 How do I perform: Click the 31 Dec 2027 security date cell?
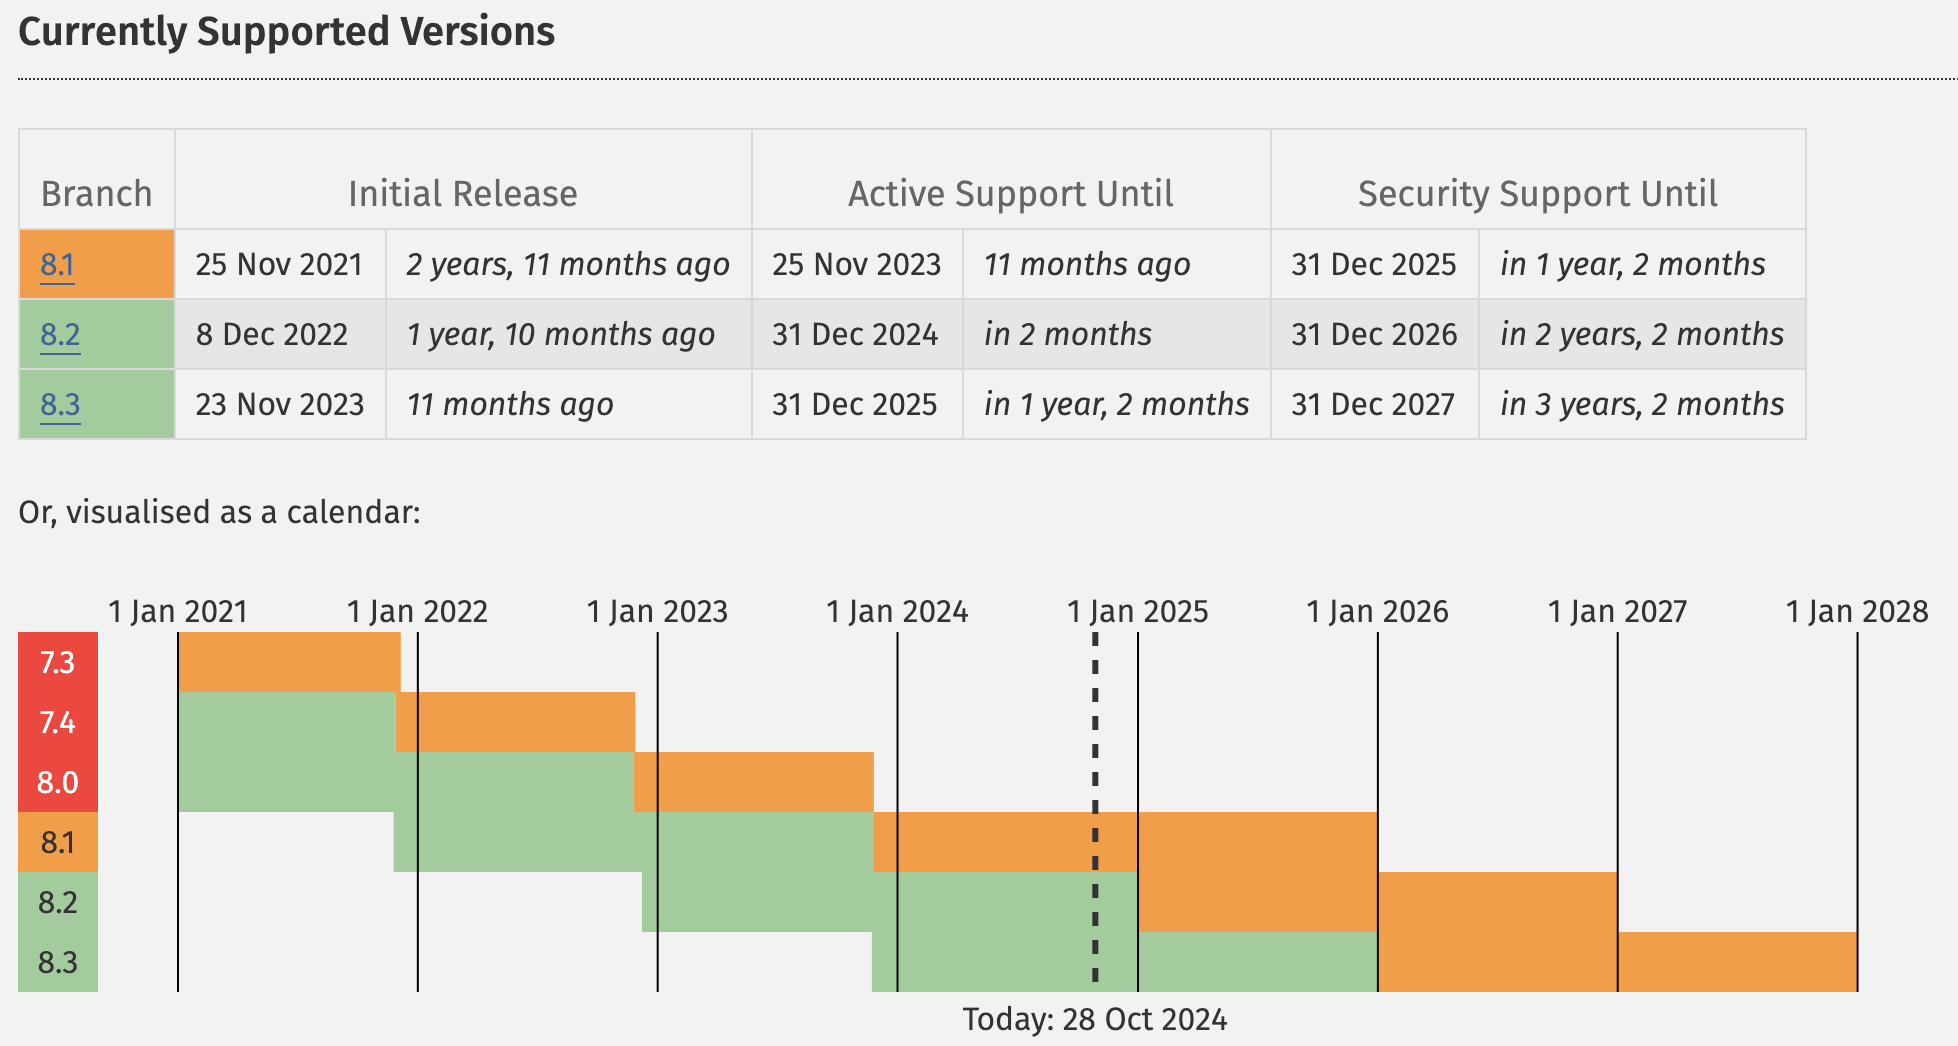click(x=1373, y=405)
